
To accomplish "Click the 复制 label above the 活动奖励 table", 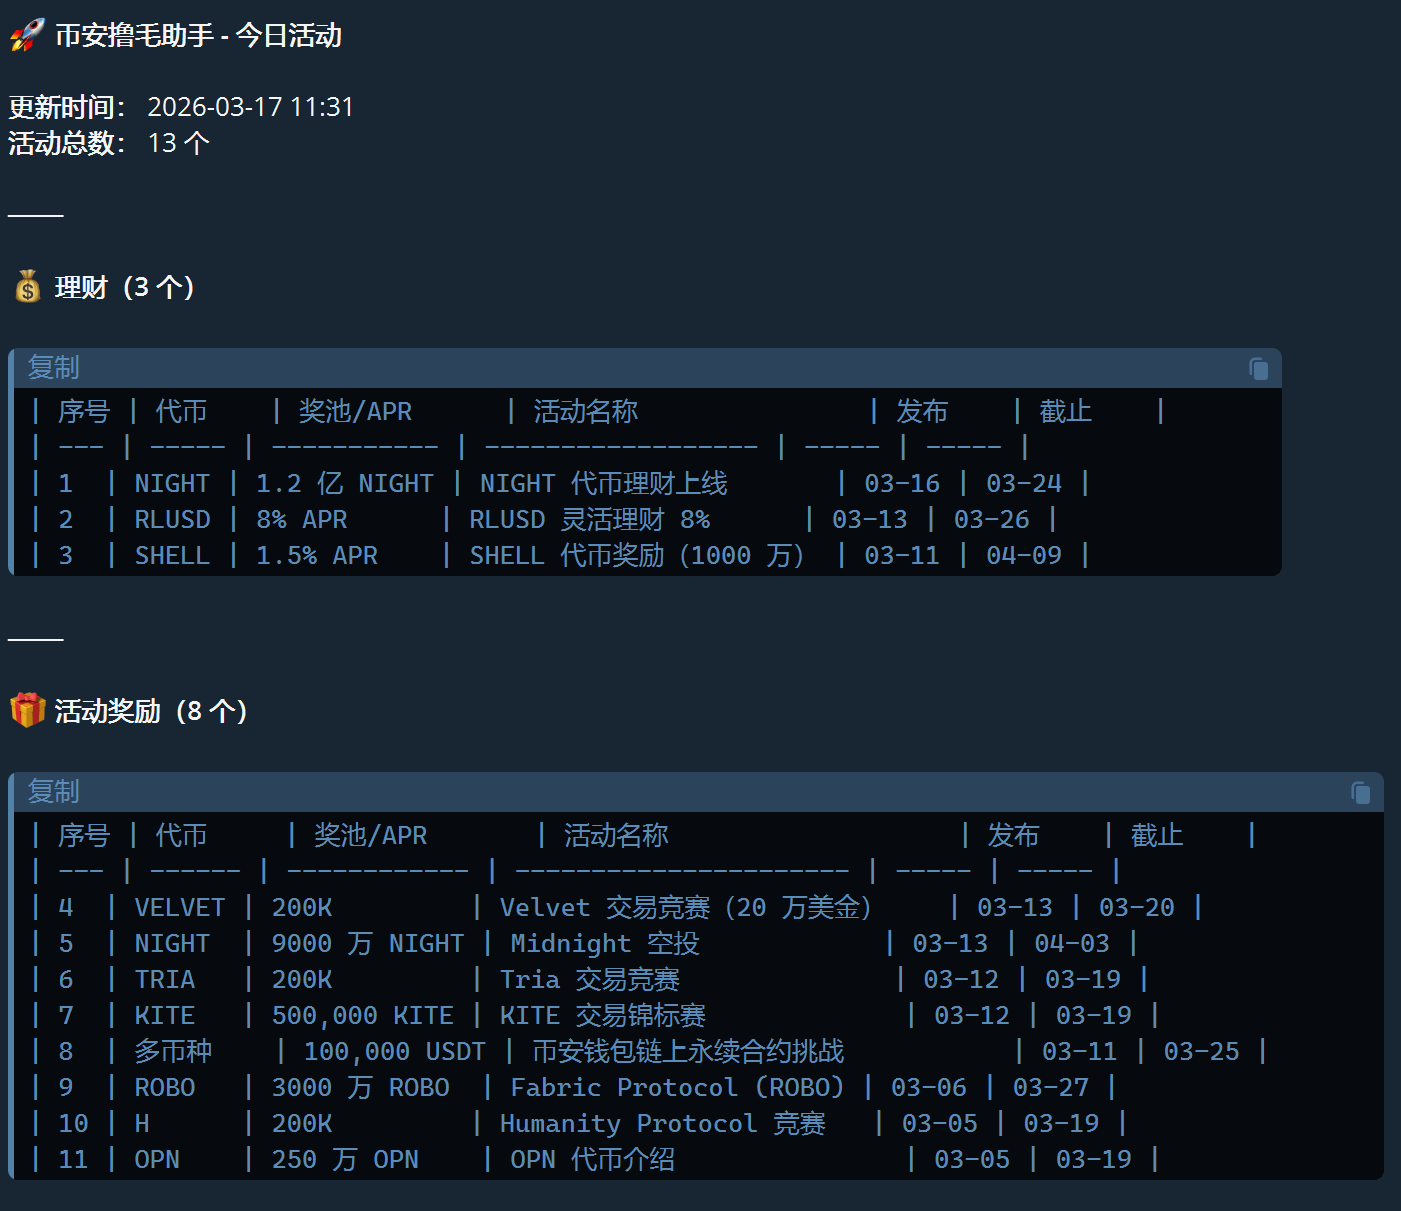I will pyautogui.click(x=53, y=792).
